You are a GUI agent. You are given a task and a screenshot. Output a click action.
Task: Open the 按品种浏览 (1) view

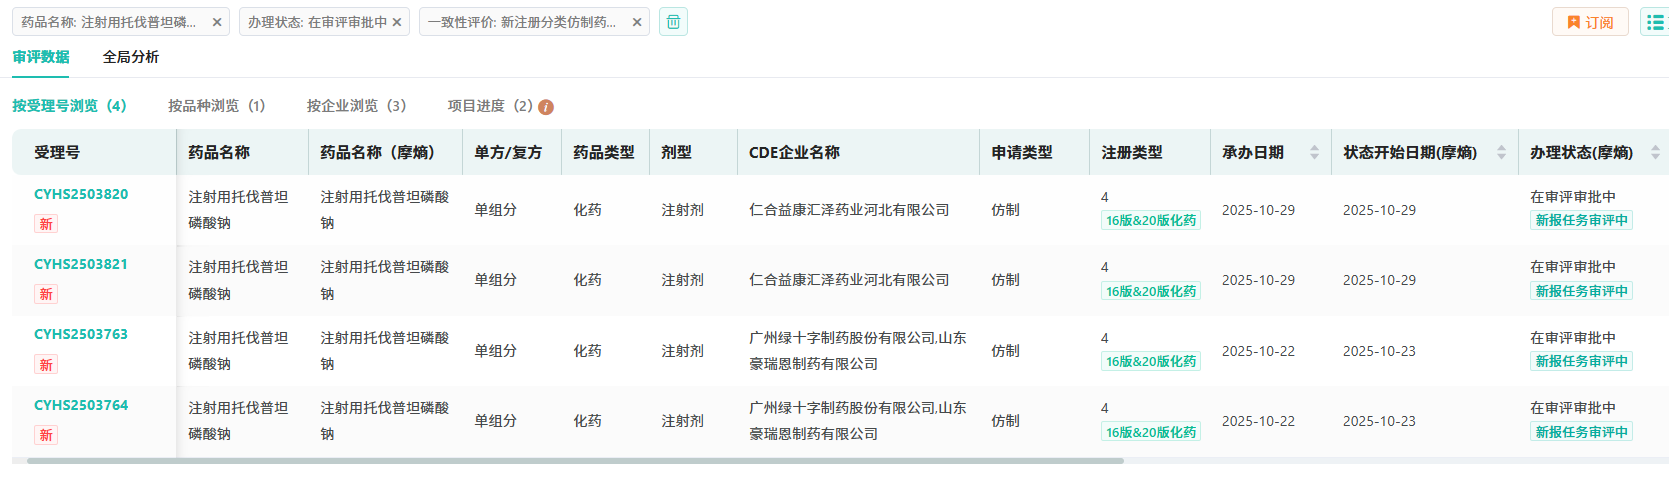coord(216,106)
